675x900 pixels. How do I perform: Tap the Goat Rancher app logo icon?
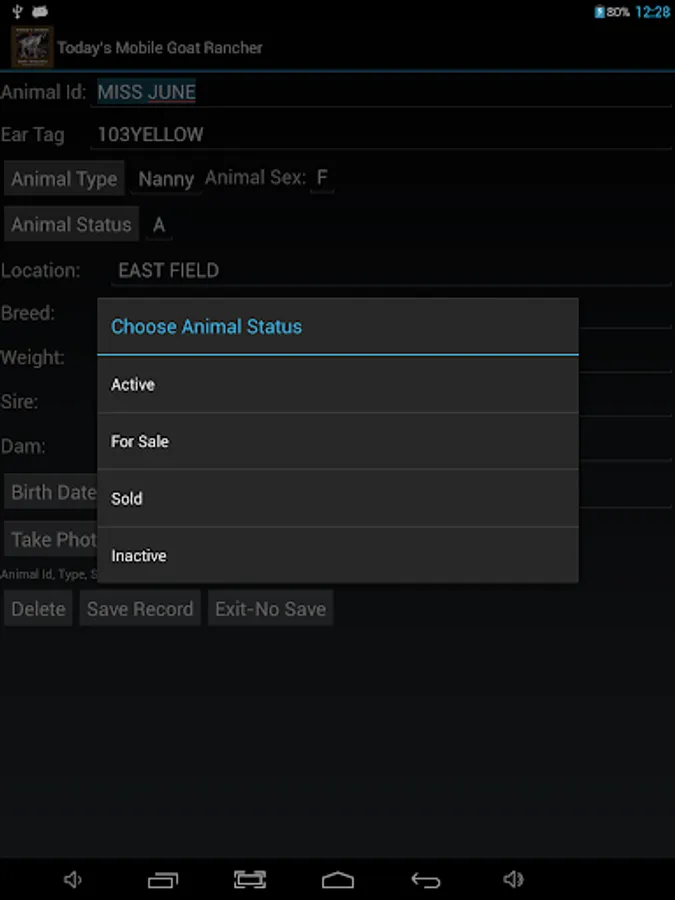pyautogui.click(x=30, y=47)
